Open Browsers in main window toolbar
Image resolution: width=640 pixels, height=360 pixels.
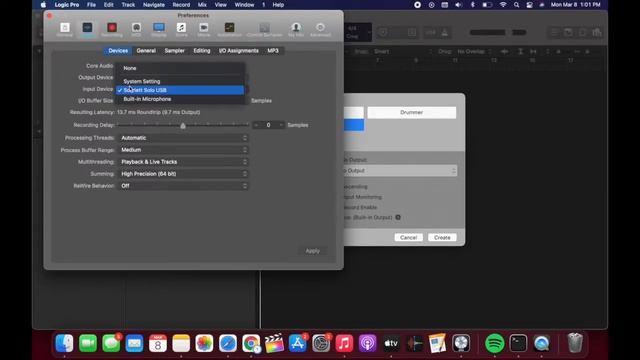[x=597, y=33]
